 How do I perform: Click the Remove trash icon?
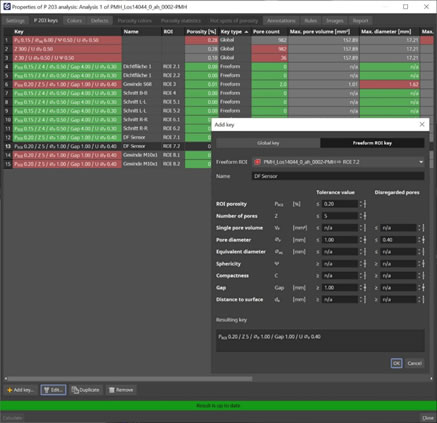[112, 390]
